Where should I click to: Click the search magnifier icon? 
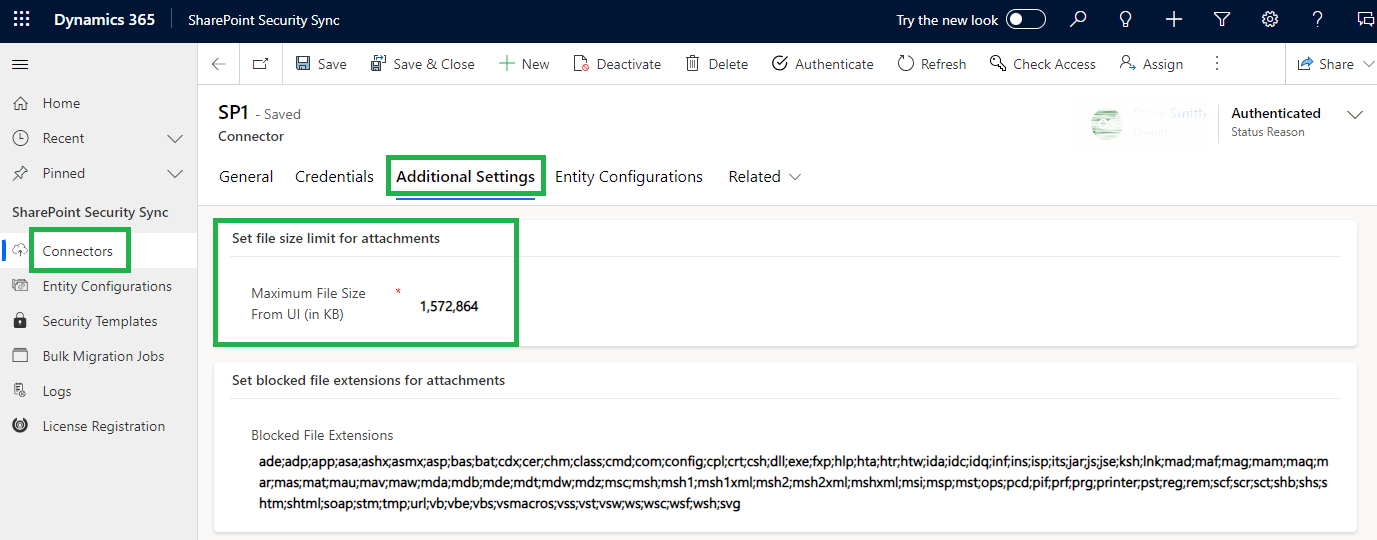[x=1078, y=20]
